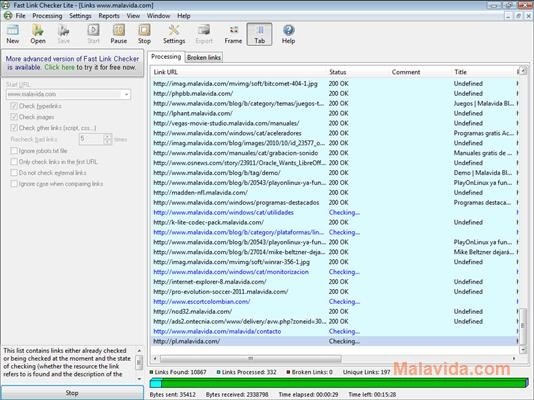Select the windows/cat/monitorizacion link row
This screenshot has width=534, height=400.
tap(334, 272)
